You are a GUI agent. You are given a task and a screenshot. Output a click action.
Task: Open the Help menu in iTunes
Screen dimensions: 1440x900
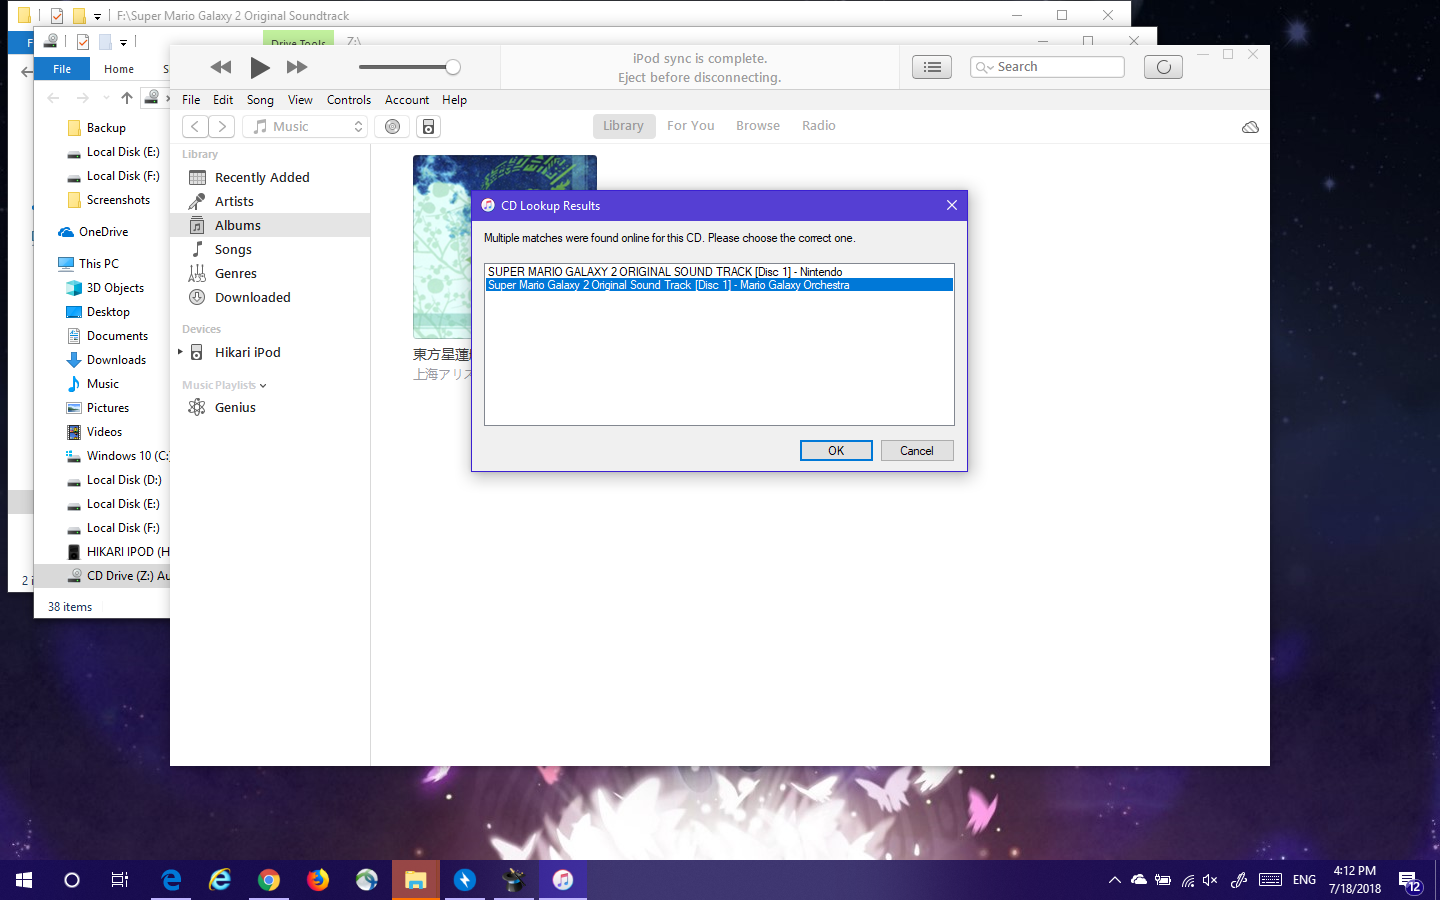(455, 100)
